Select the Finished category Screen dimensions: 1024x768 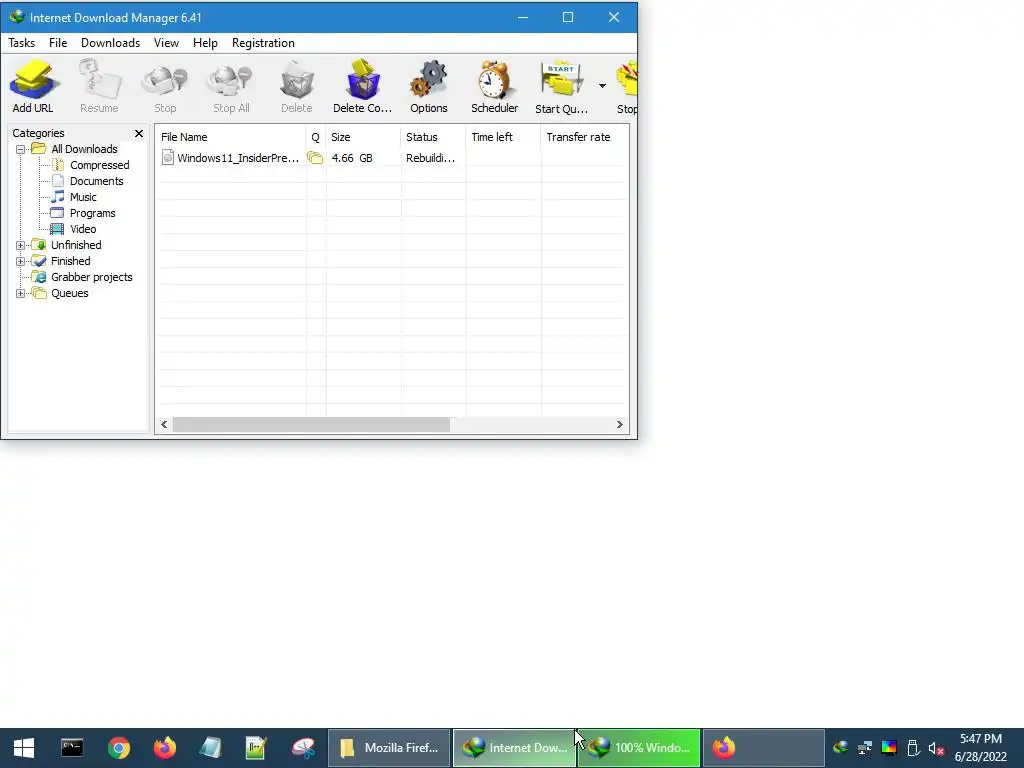(71, 261)
